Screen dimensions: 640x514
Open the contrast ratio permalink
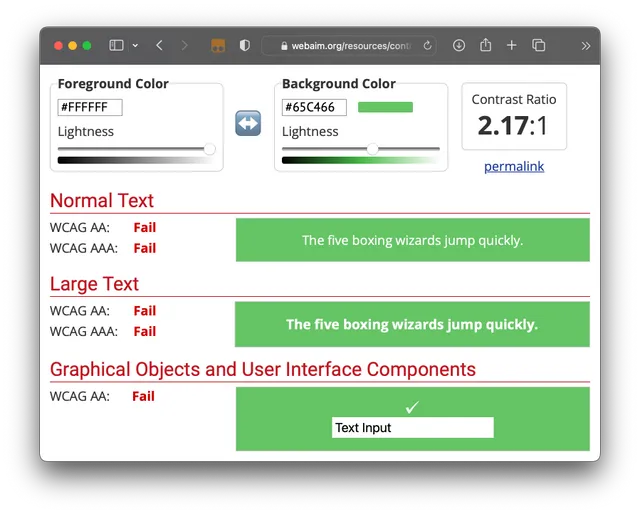[514, 166]
